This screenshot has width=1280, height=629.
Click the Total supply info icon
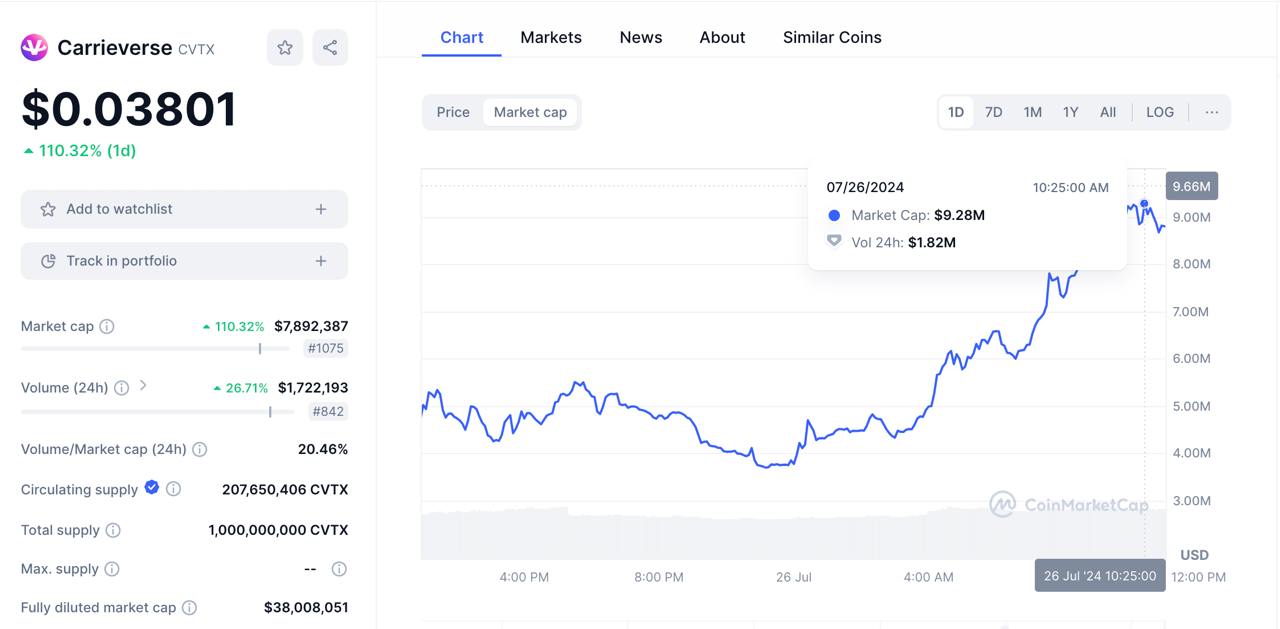pyautogui.click(x=113, y=530)
